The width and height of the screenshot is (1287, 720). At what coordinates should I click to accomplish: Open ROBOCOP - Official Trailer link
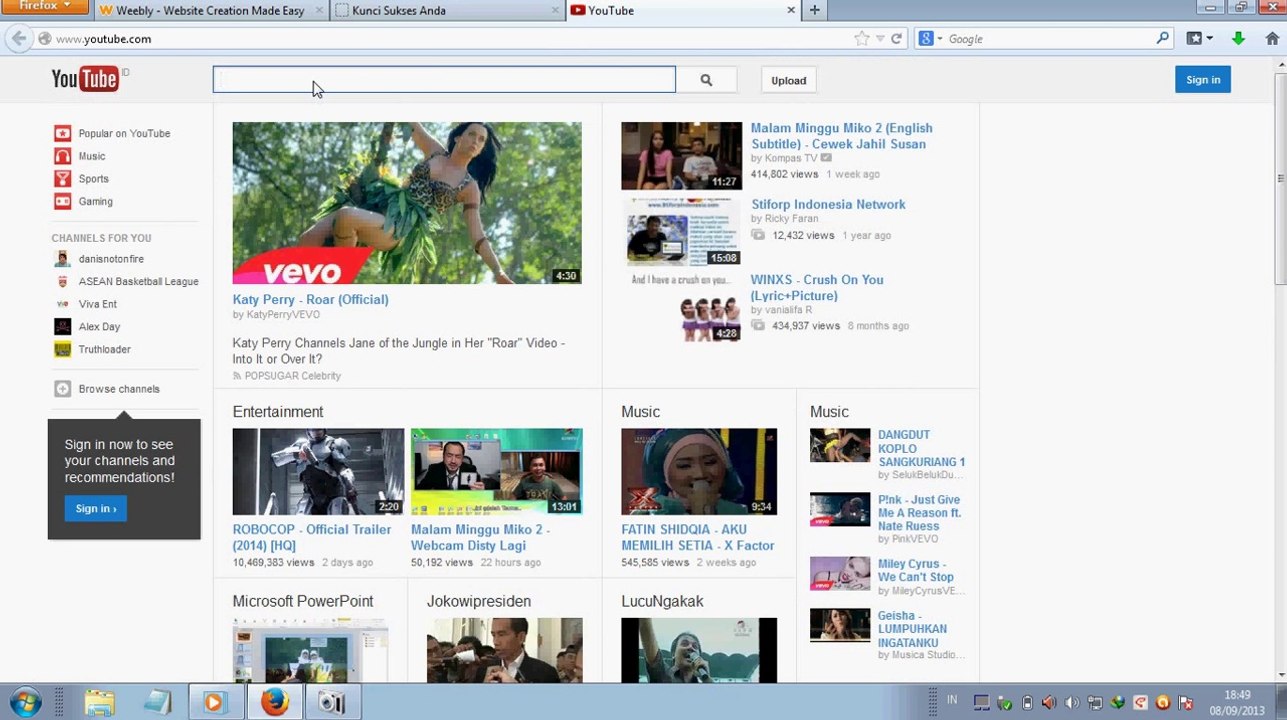pos(312,537)
